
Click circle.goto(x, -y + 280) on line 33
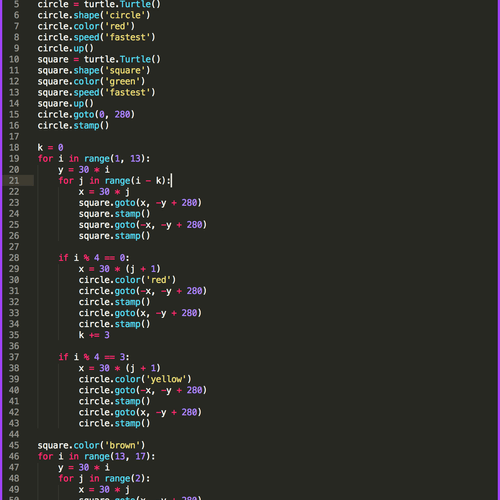(140, 313)
